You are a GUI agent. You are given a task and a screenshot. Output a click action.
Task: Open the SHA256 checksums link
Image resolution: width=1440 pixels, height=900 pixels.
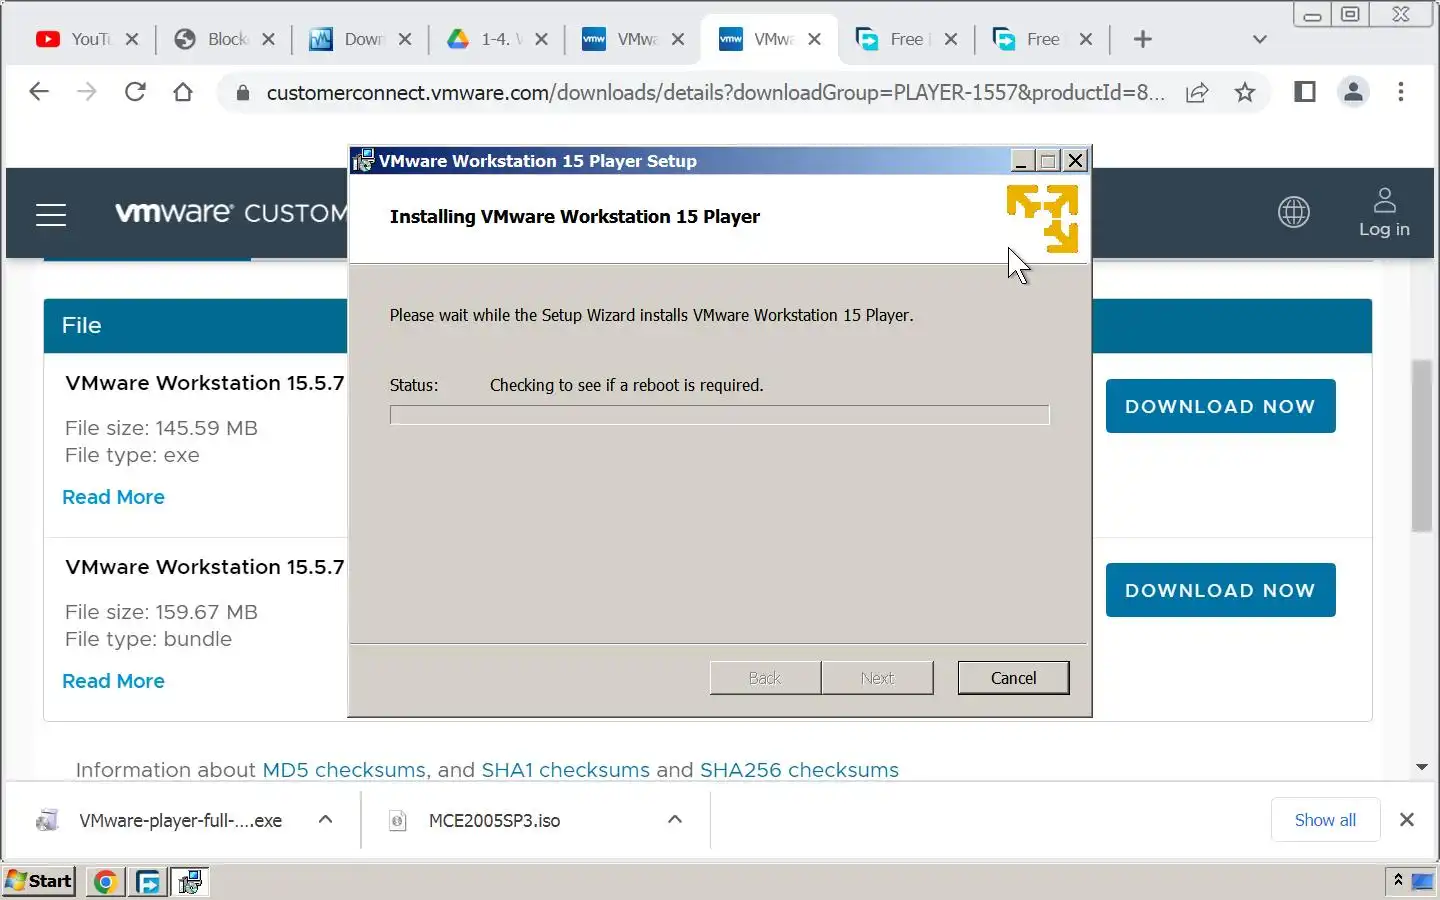click(x=799, y=770)
